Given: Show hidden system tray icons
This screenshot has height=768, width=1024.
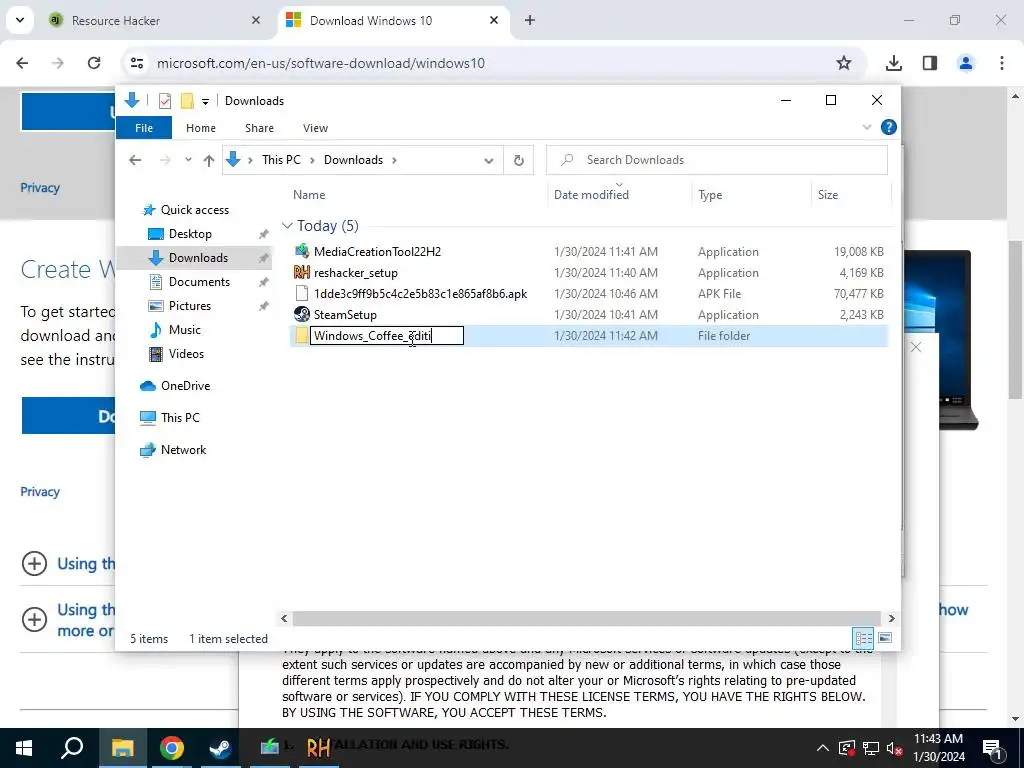Looking at the screenshot, I should point(822,748).
